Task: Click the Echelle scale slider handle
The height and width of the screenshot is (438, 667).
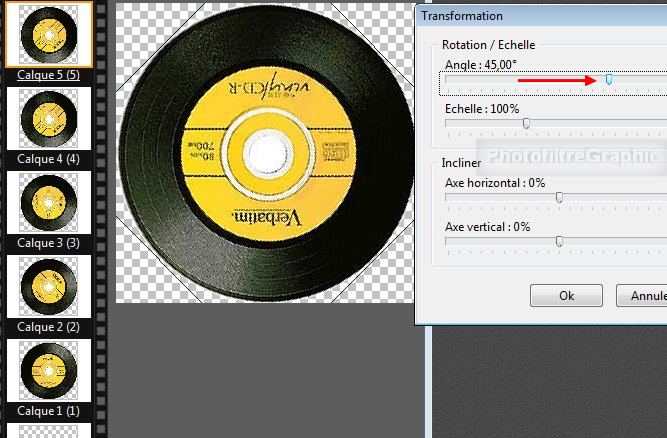Action: coord(526,124)
